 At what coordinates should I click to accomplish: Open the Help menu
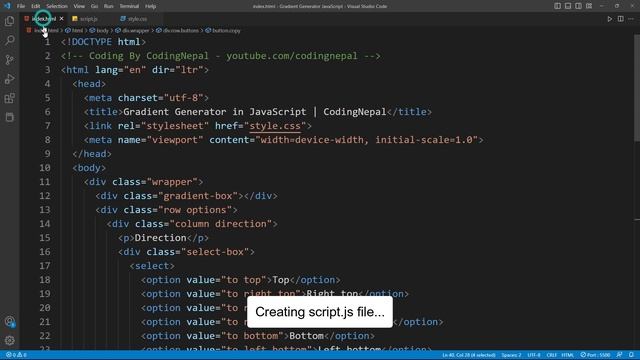[151, 6]
